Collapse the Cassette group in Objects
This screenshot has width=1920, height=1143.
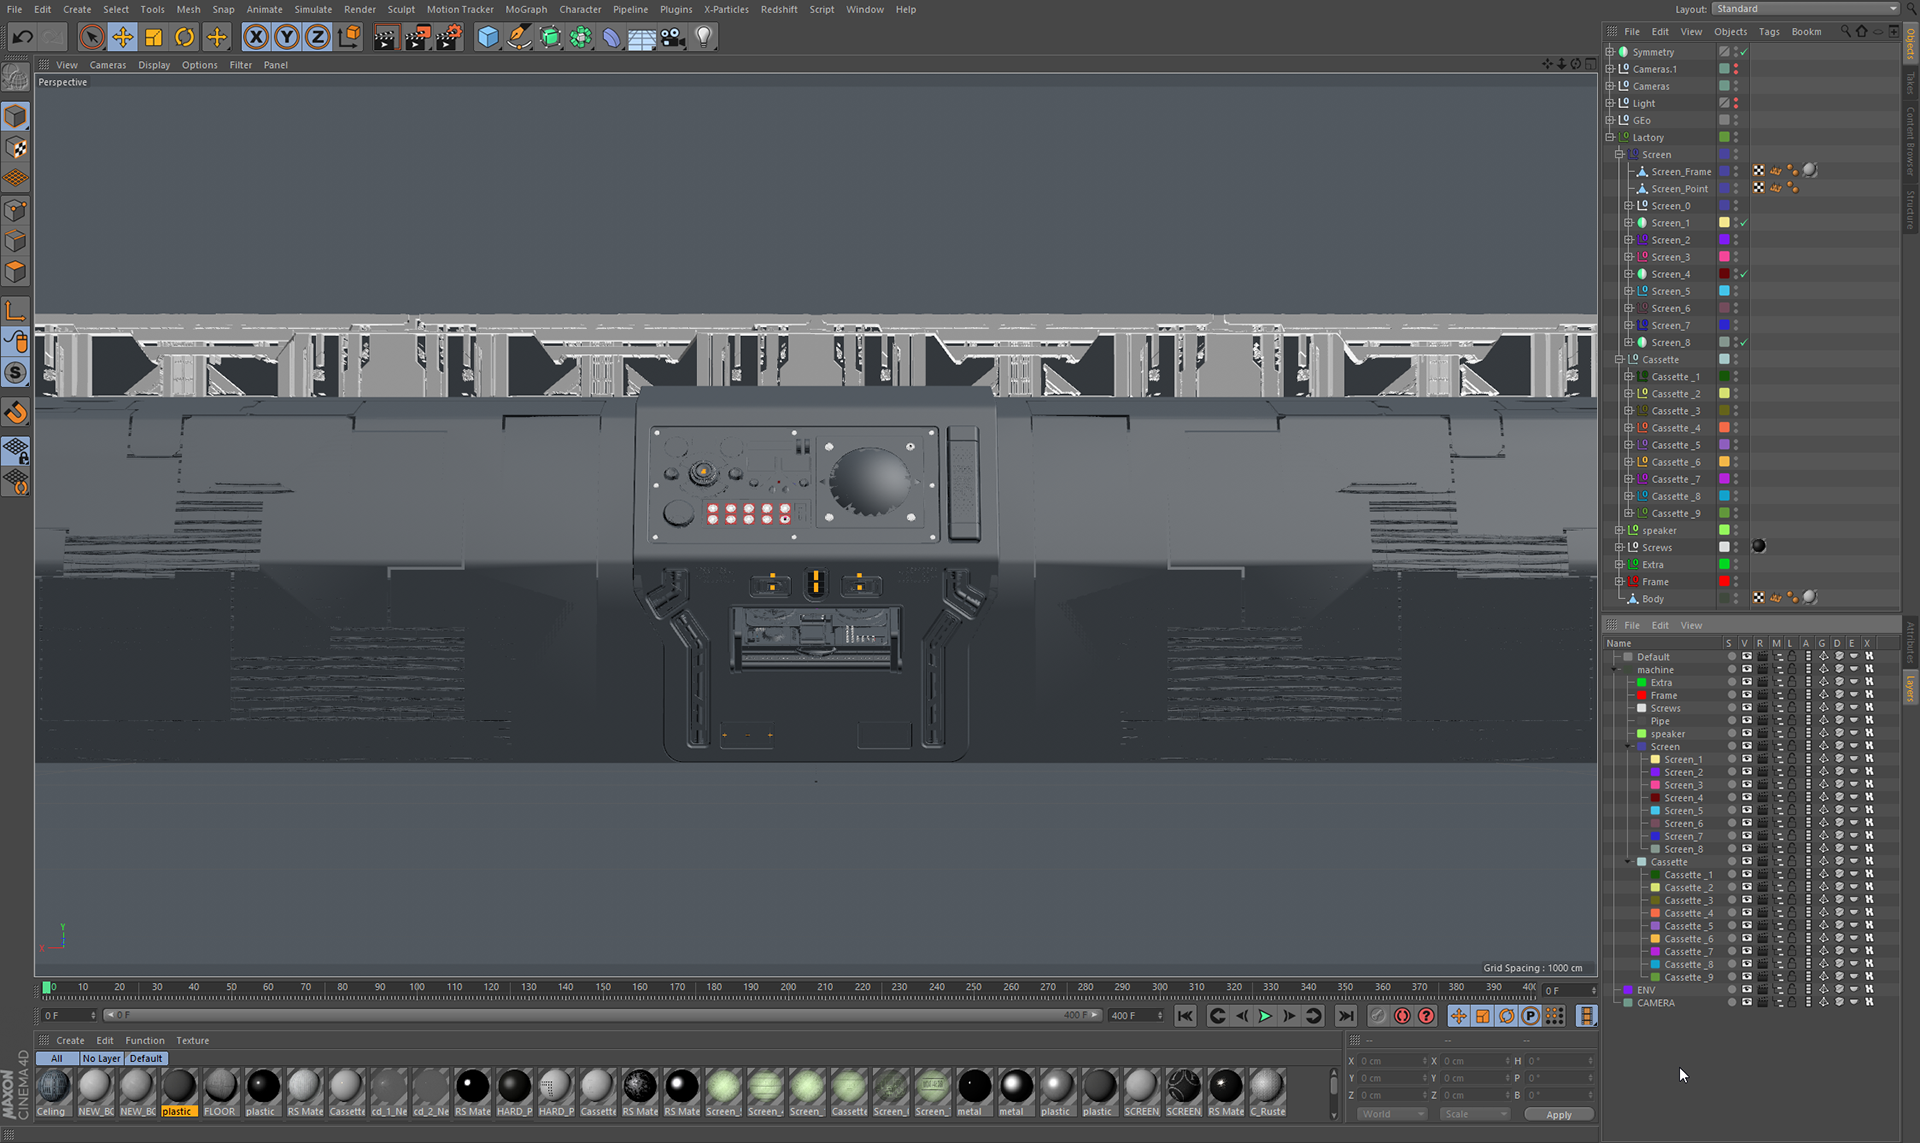(x=1619, y=360)
